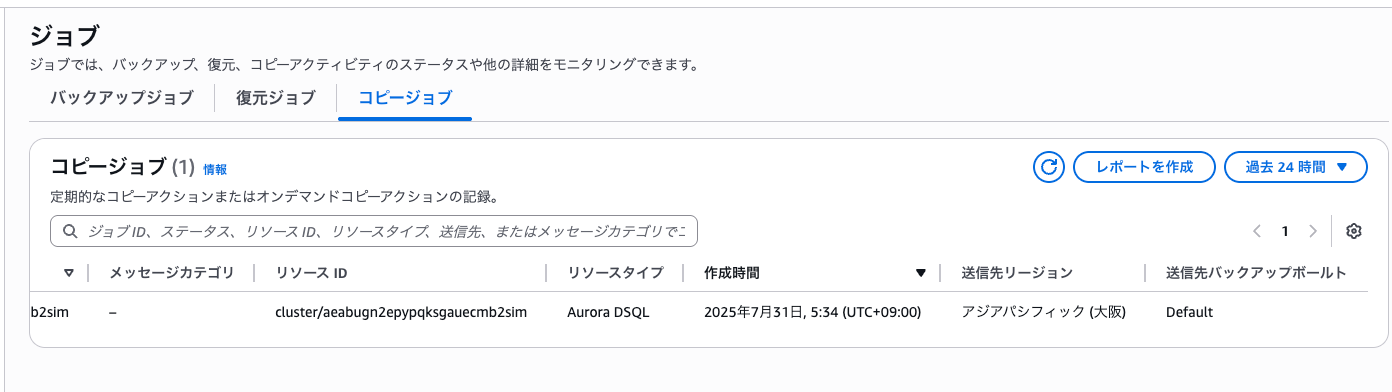Refresh the copy jobs list
This screenshot has width=1392, height=392.
click(1049, 167)
